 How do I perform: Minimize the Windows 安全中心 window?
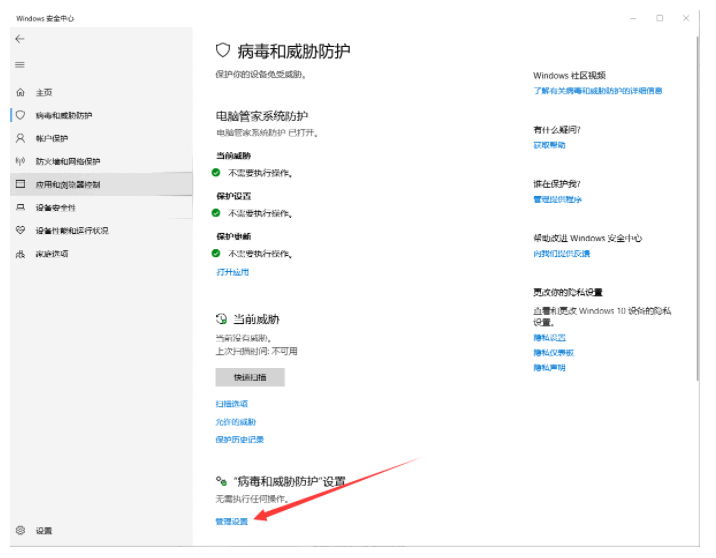[x=633, y=18]
